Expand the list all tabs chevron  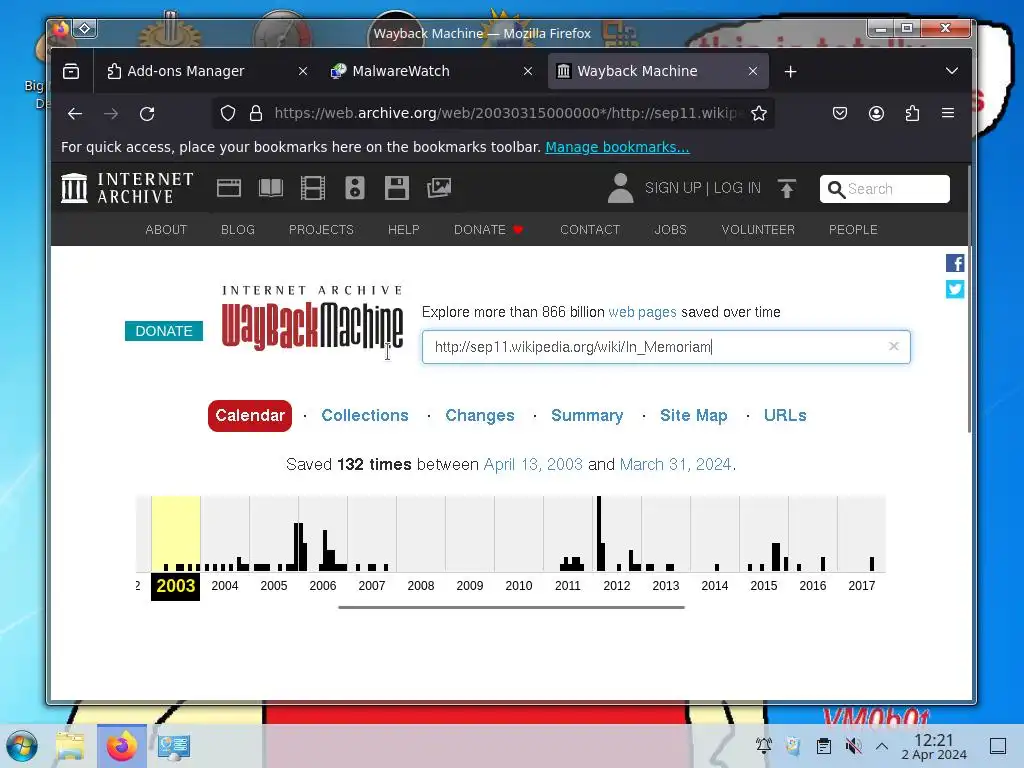(x=952, y=71)
